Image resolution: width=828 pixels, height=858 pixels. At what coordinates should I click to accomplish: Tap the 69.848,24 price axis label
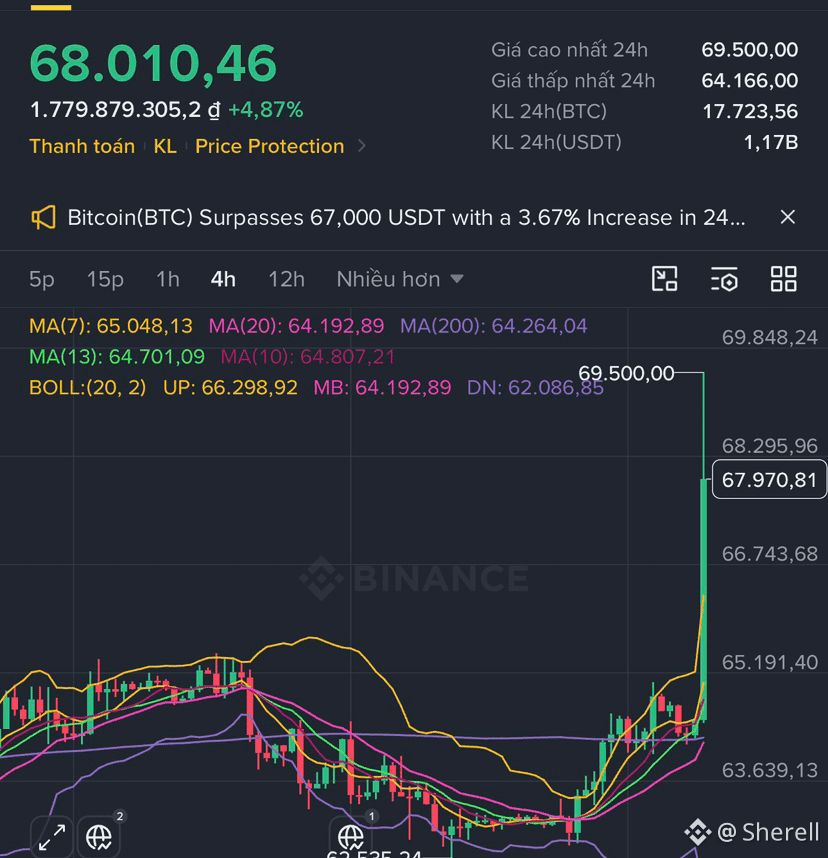[x=769, y=337]
